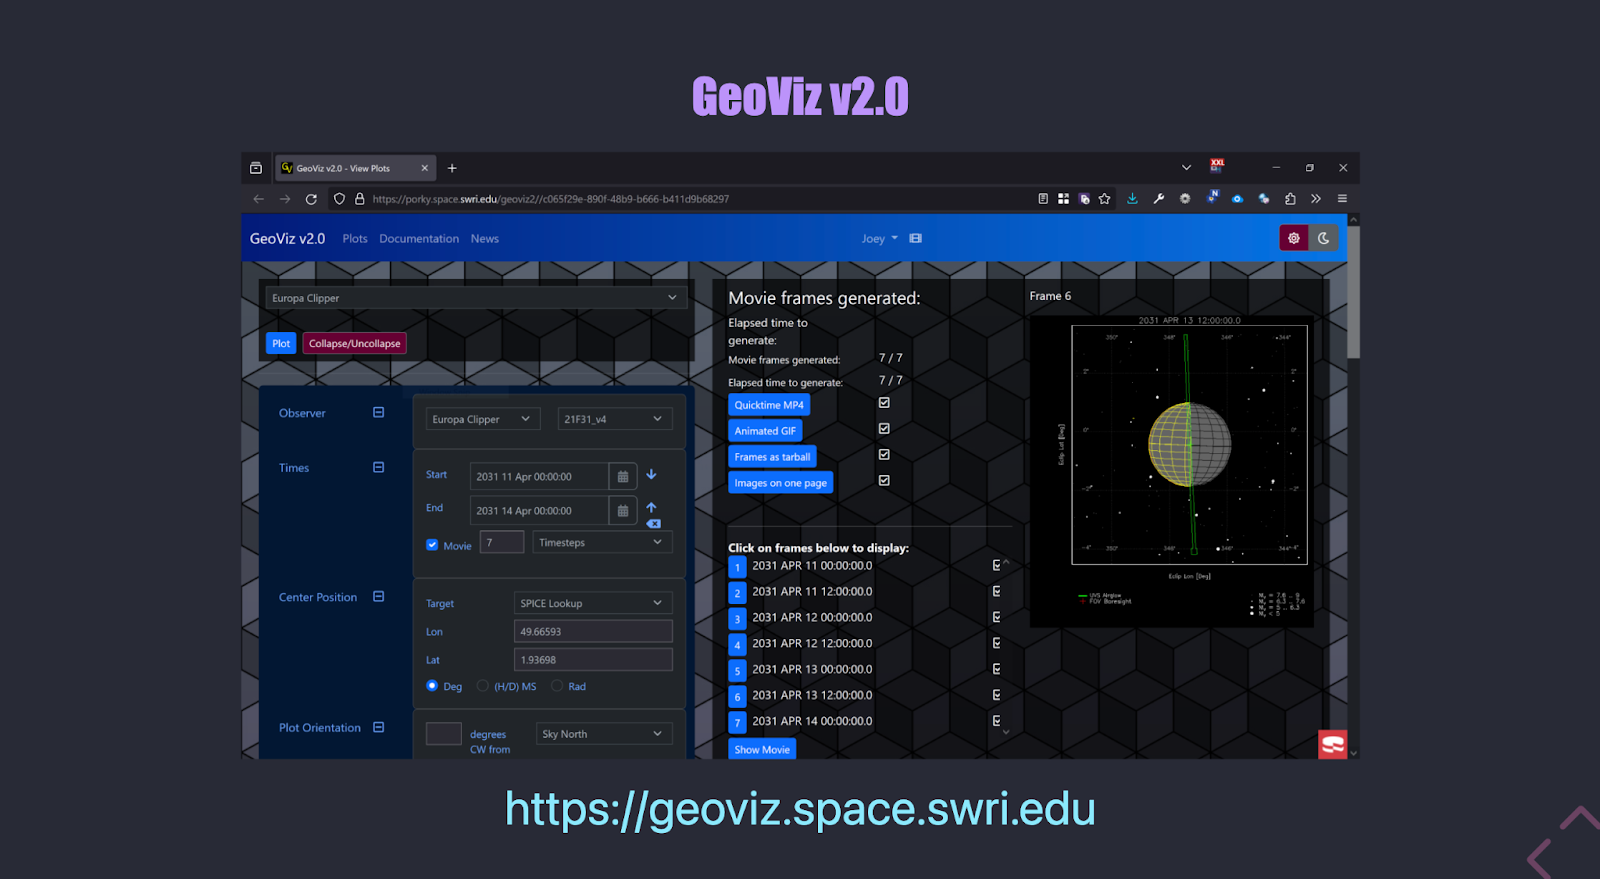Image resolution: width=1600 pixels, height=879 pixels.
Task: Open the wrench tool in browser toolbar
Action: pyautogui.click(x=1158, y=199)
